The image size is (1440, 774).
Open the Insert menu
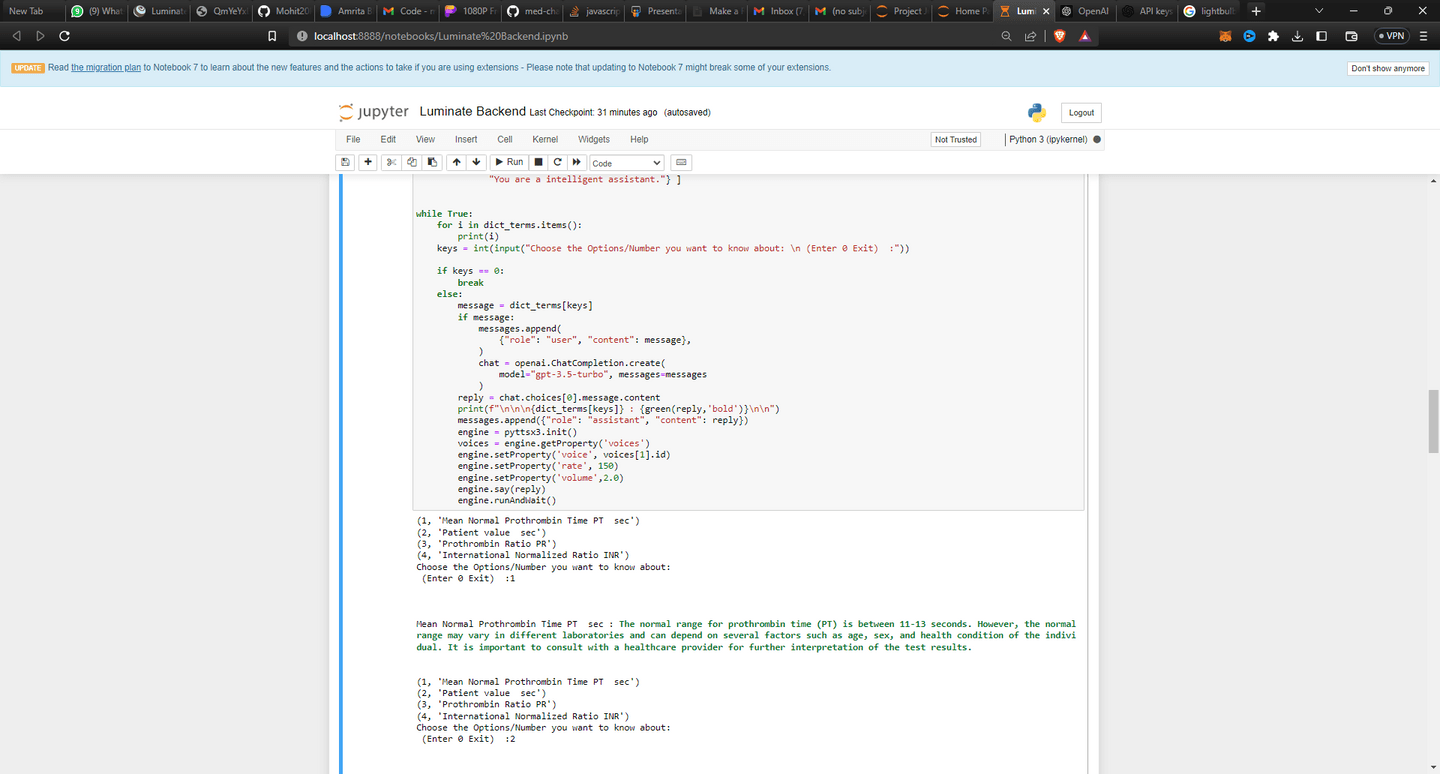(466, 140)
